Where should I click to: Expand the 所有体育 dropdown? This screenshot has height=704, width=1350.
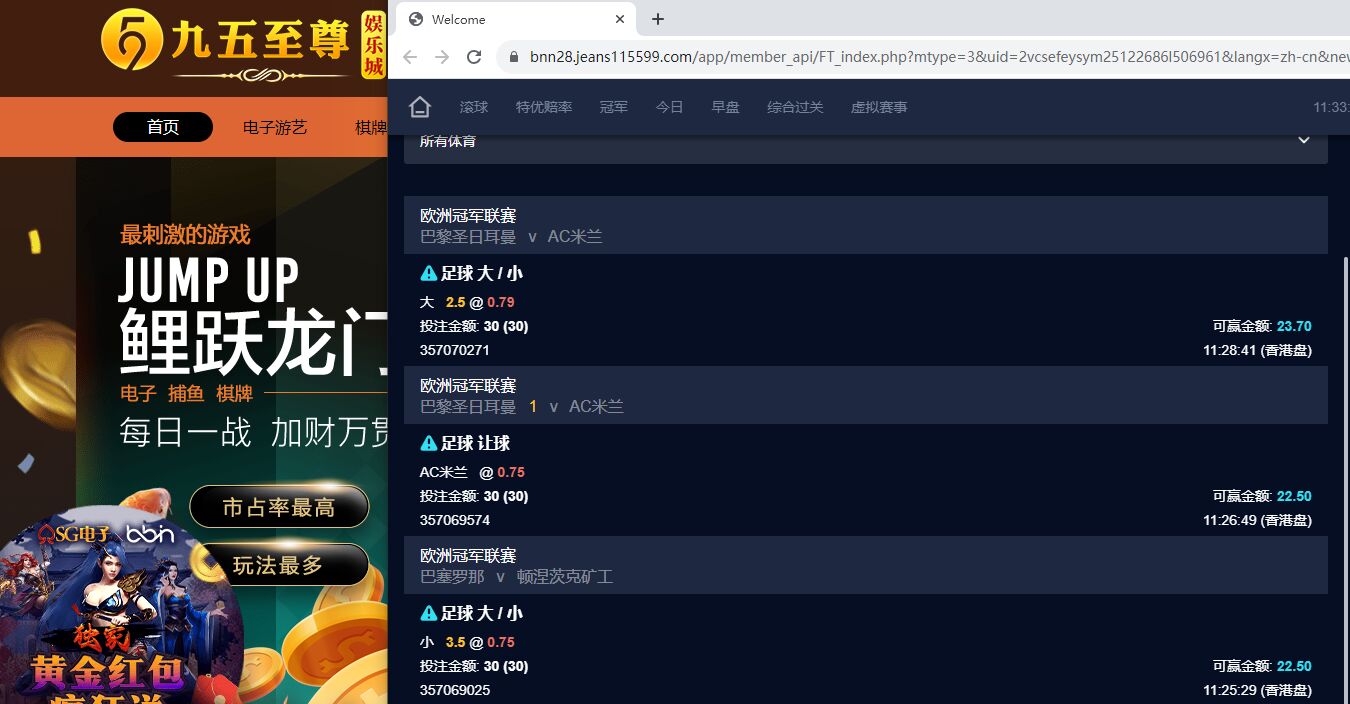(x=866, y=143)
